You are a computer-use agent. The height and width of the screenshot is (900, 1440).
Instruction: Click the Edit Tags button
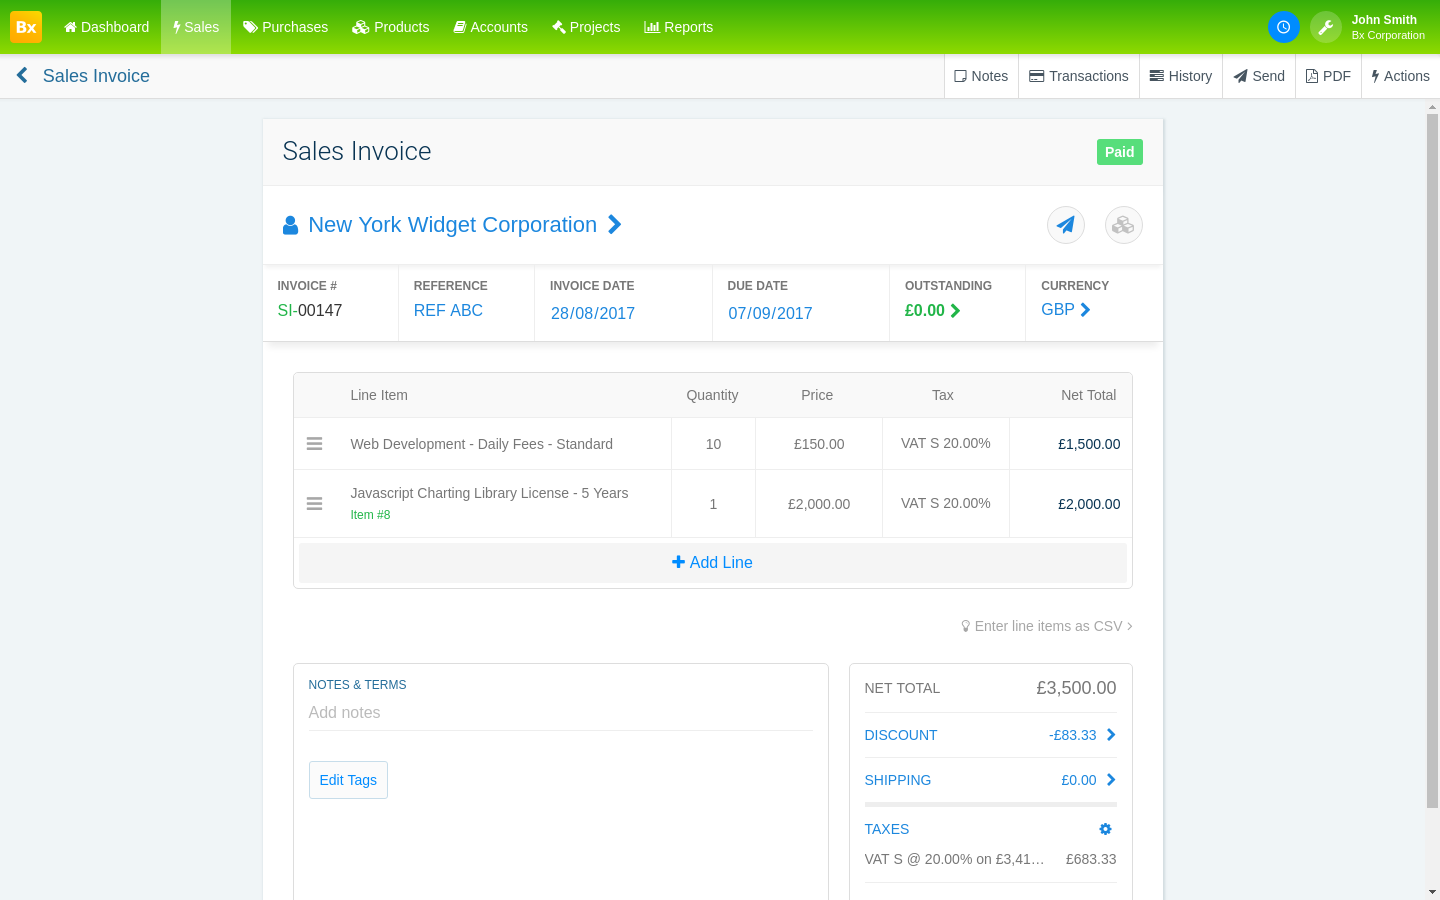click(348, 780)
